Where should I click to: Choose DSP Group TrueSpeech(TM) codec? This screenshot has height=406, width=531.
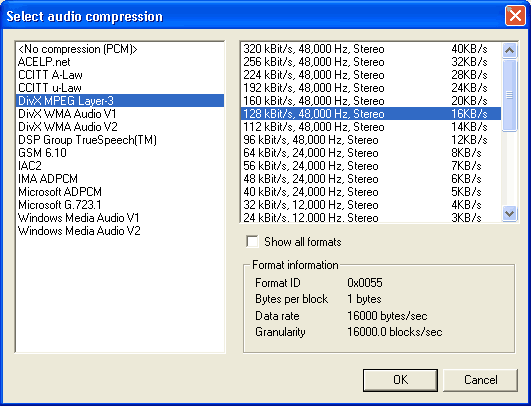120,140
